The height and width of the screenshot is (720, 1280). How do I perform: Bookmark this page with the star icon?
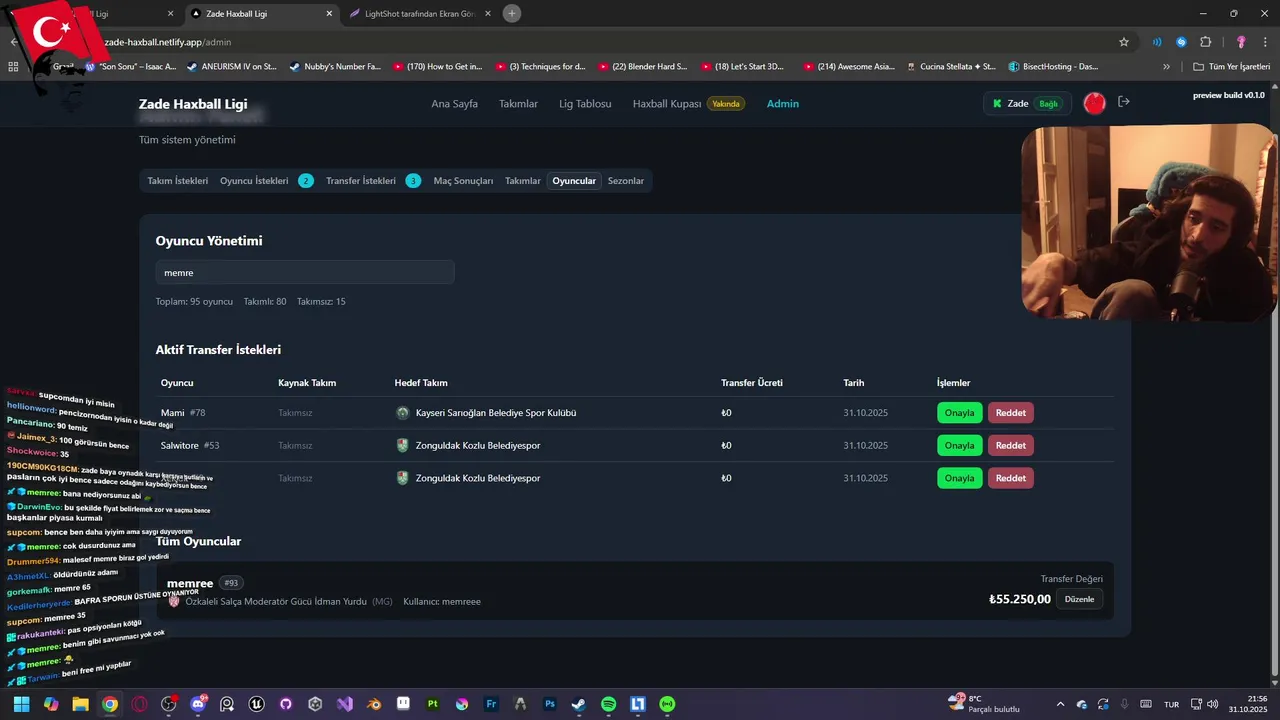(1124, 42)
